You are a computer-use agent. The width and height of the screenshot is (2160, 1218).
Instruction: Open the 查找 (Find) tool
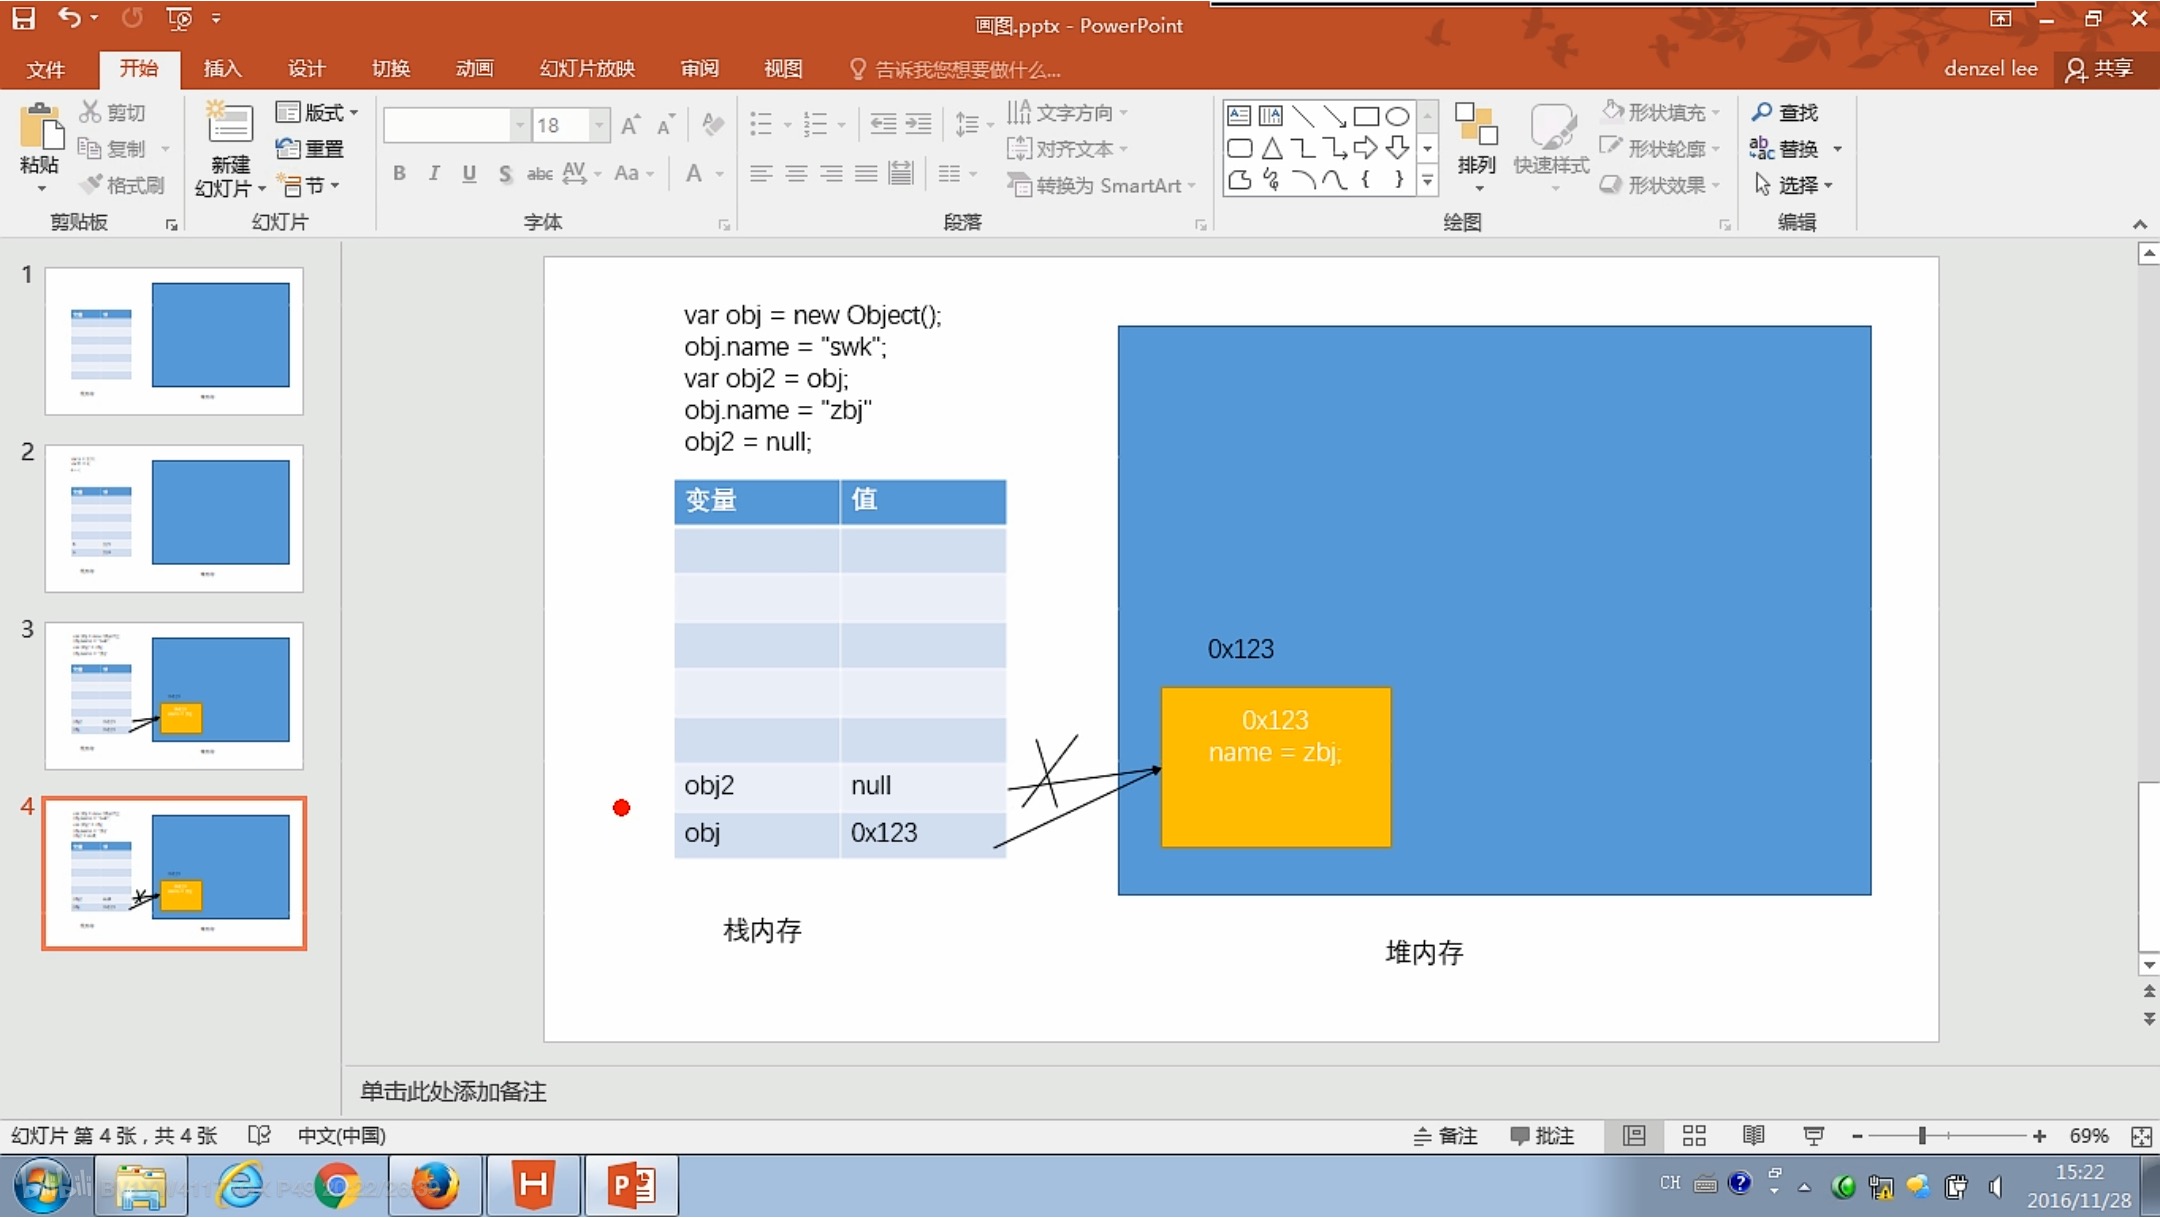[1790, 111]
